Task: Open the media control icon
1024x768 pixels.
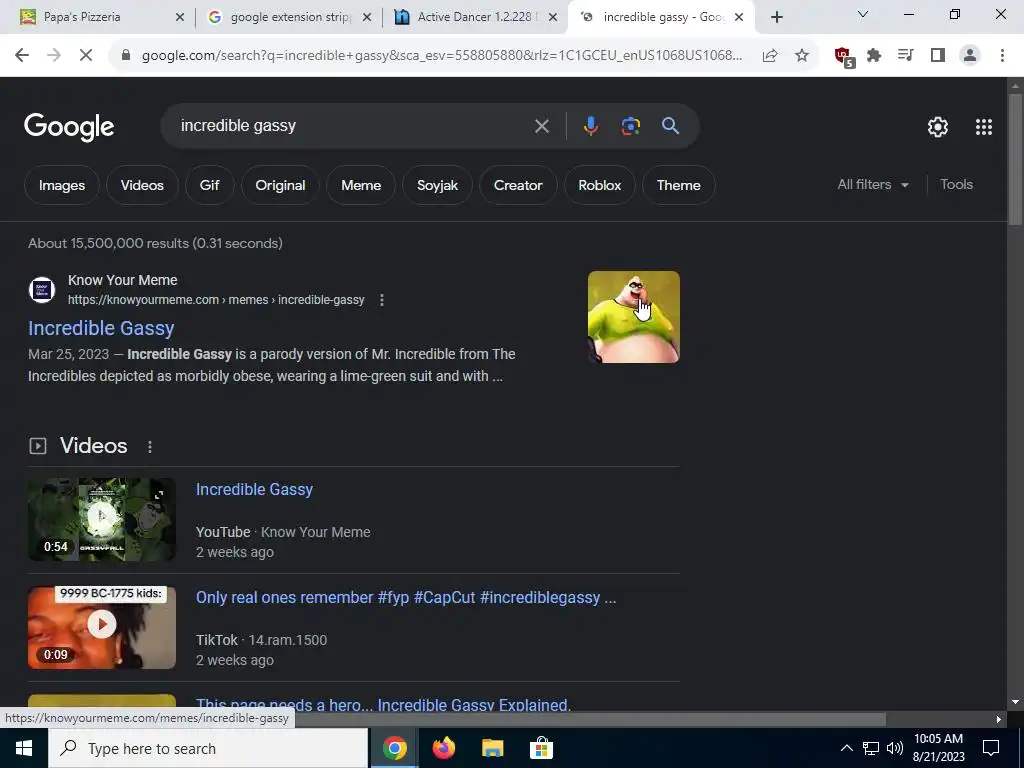Action: click(906, 56)
